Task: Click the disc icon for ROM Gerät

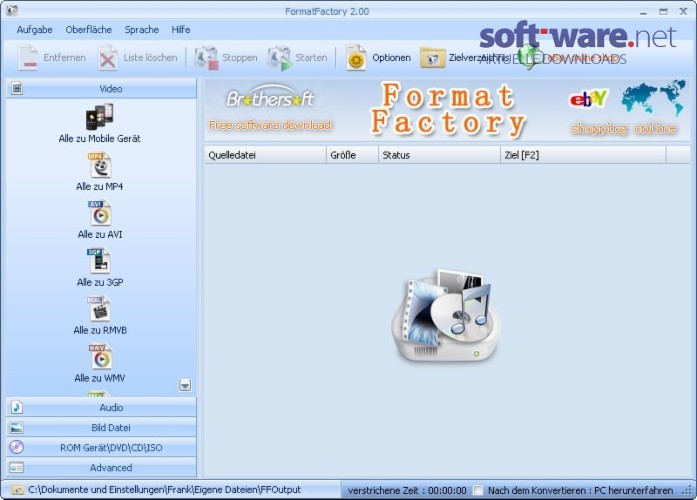Action: (x=17, y=447)
